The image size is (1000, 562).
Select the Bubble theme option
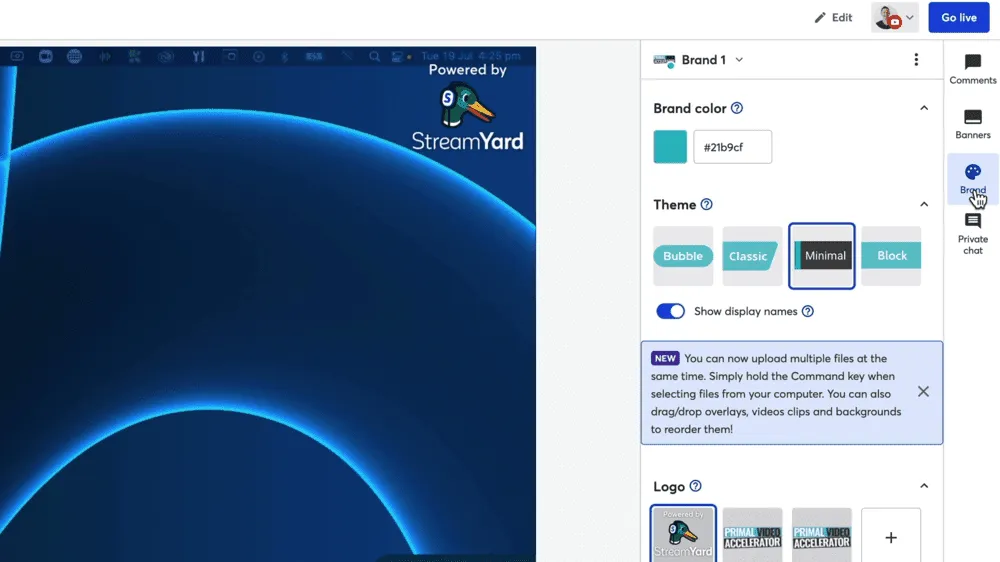pyautogui.click(x=683, y=256)
